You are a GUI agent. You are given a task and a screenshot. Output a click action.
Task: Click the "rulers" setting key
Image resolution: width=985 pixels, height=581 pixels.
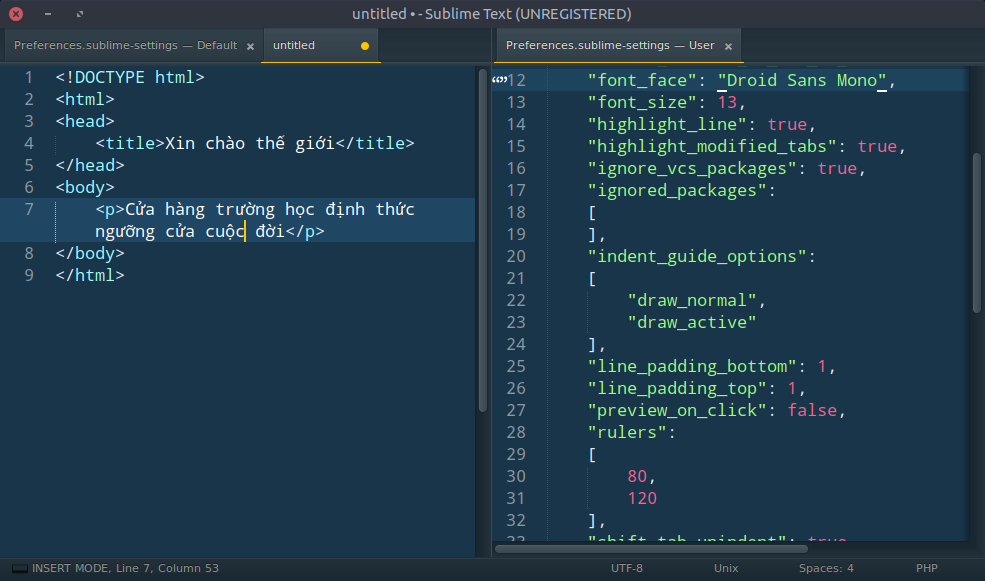[627, 432]
